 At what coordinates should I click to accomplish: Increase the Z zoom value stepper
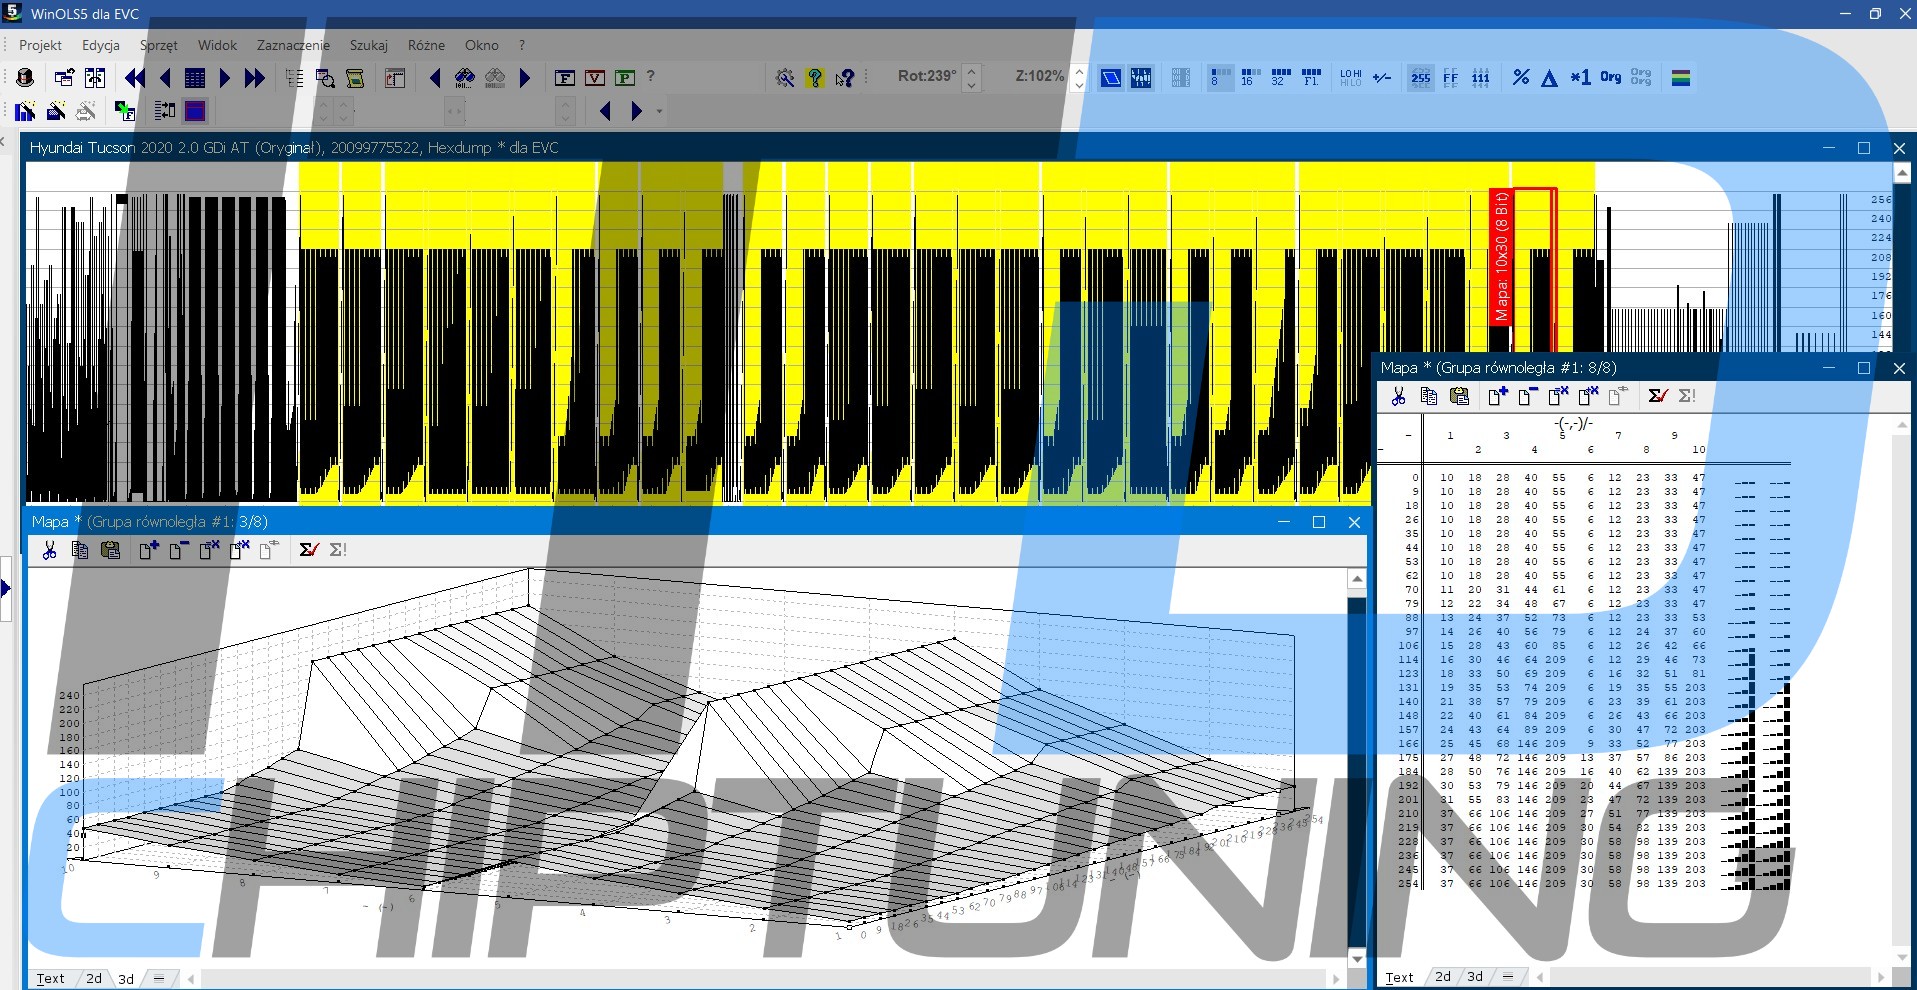(1078, 71)
